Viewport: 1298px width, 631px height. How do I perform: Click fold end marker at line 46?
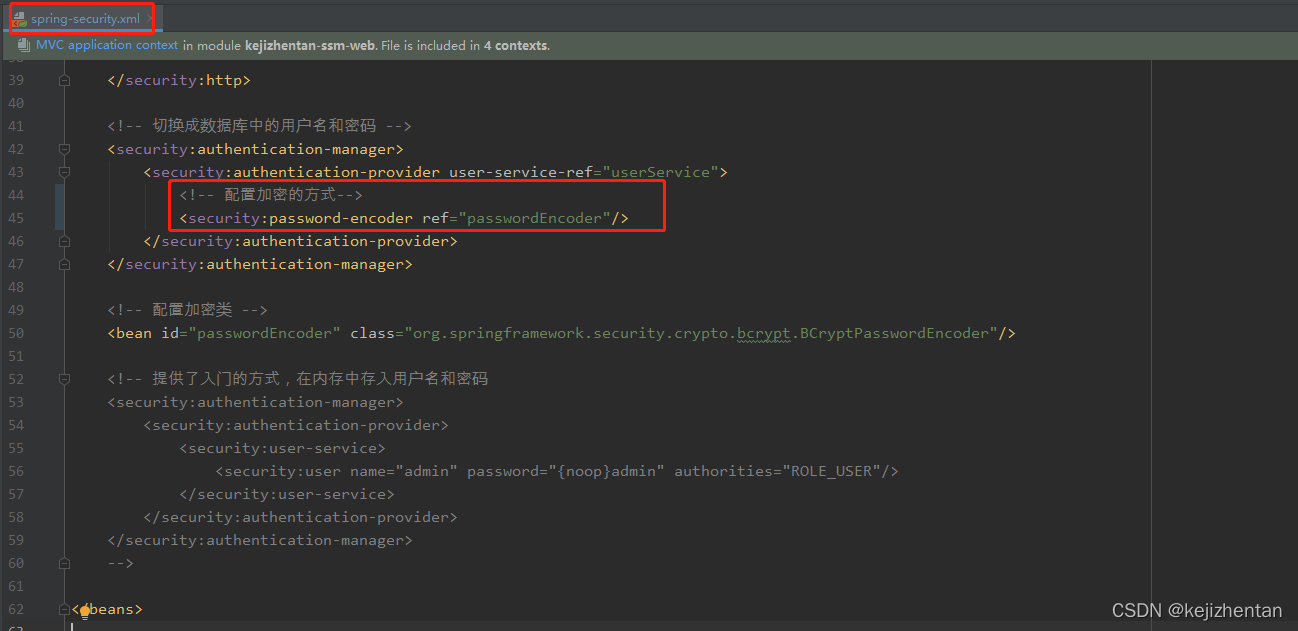[64, 241]
